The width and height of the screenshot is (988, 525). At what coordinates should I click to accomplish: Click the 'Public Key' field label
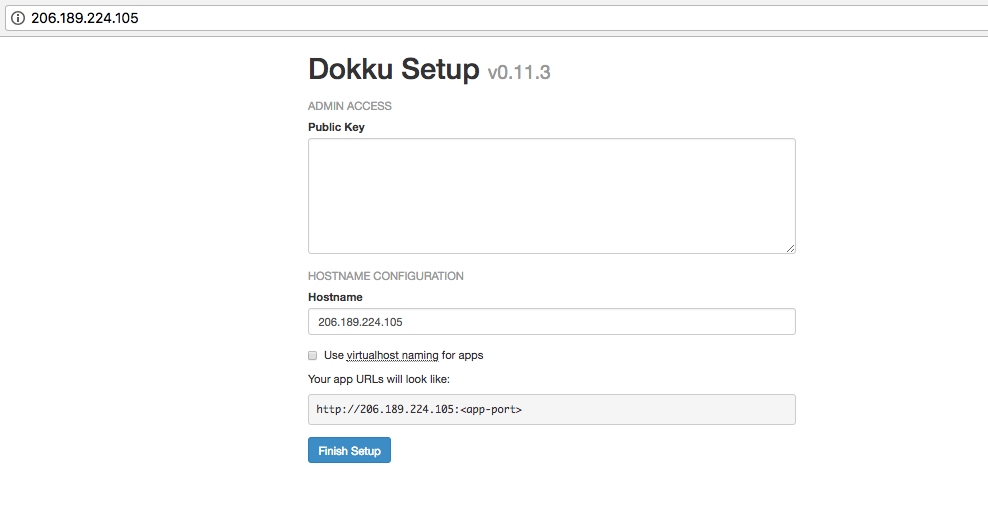(x=336, y=127)
